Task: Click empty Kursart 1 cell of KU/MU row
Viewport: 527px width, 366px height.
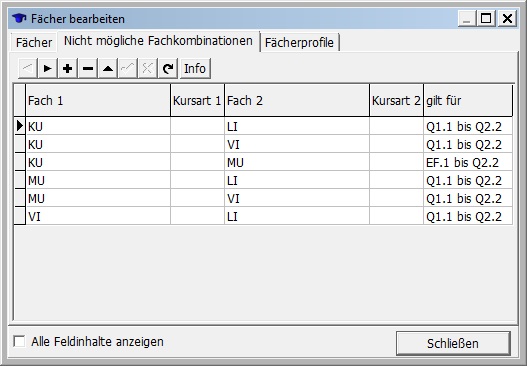Action: pyautogui.click(x=197, y=163)
